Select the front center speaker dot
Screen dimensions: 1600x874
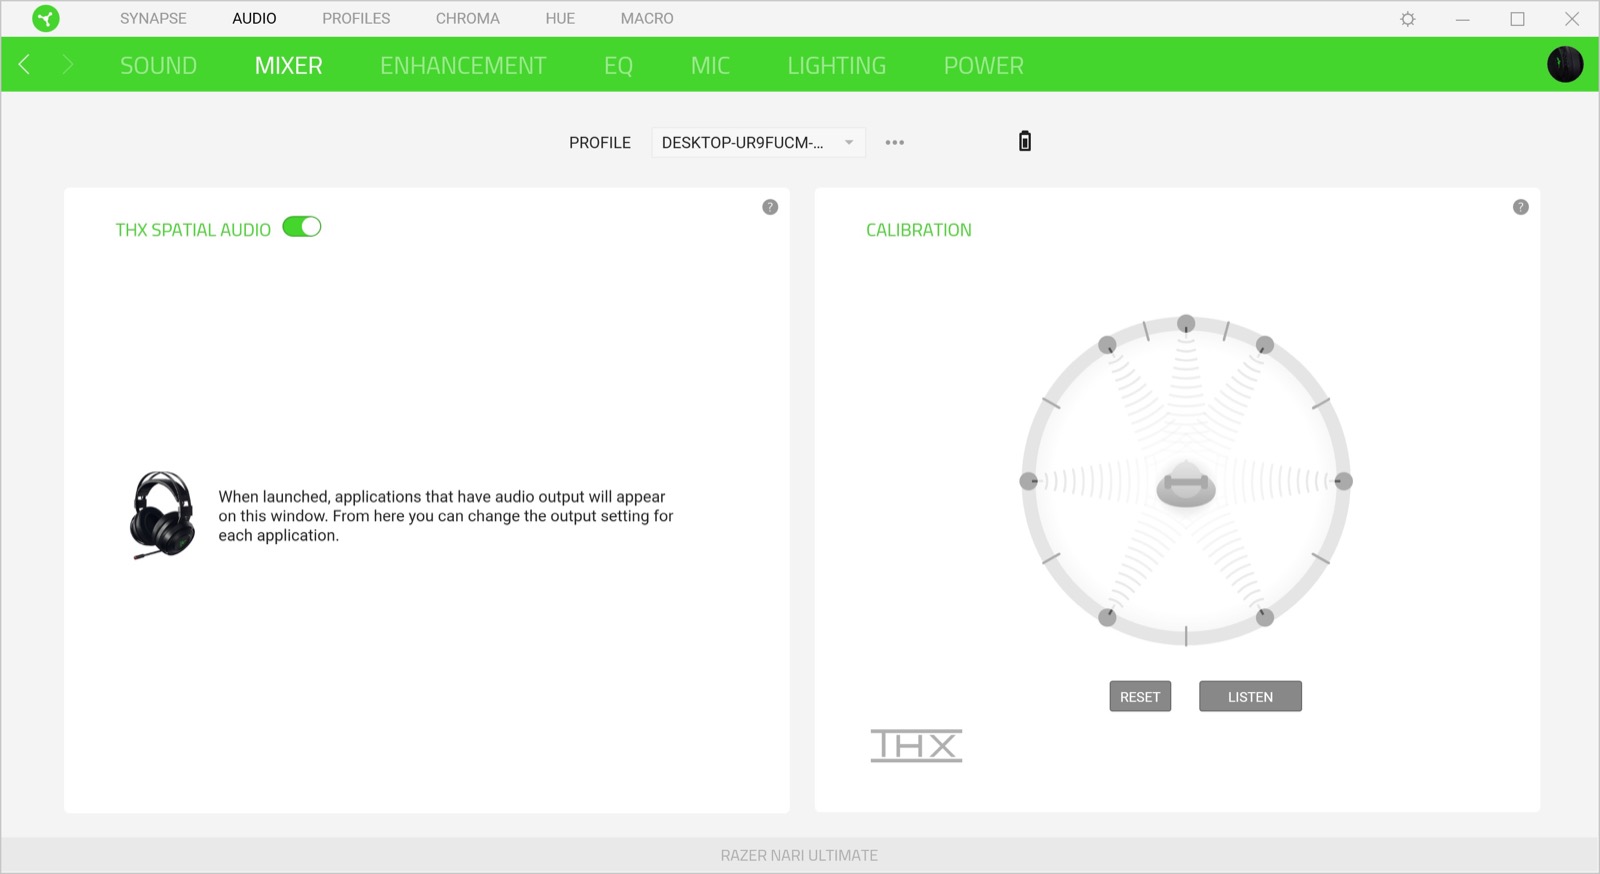(x=1186, y=324)
